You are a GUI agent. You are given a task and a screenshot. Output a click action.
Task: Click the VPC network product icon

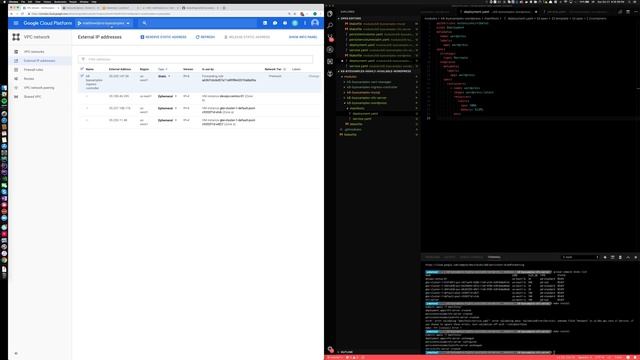coord(16,37)
